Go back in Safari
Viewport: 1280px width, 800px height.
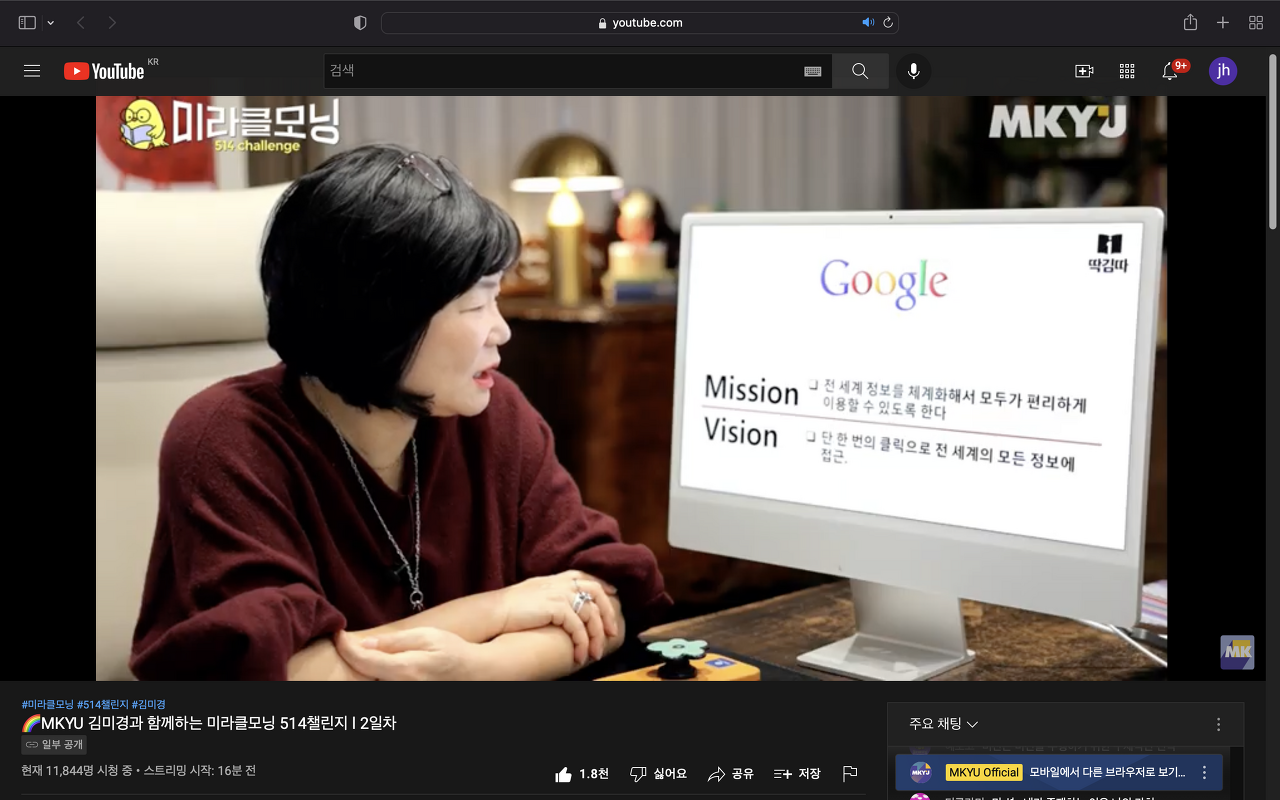[x=81, y=22]
